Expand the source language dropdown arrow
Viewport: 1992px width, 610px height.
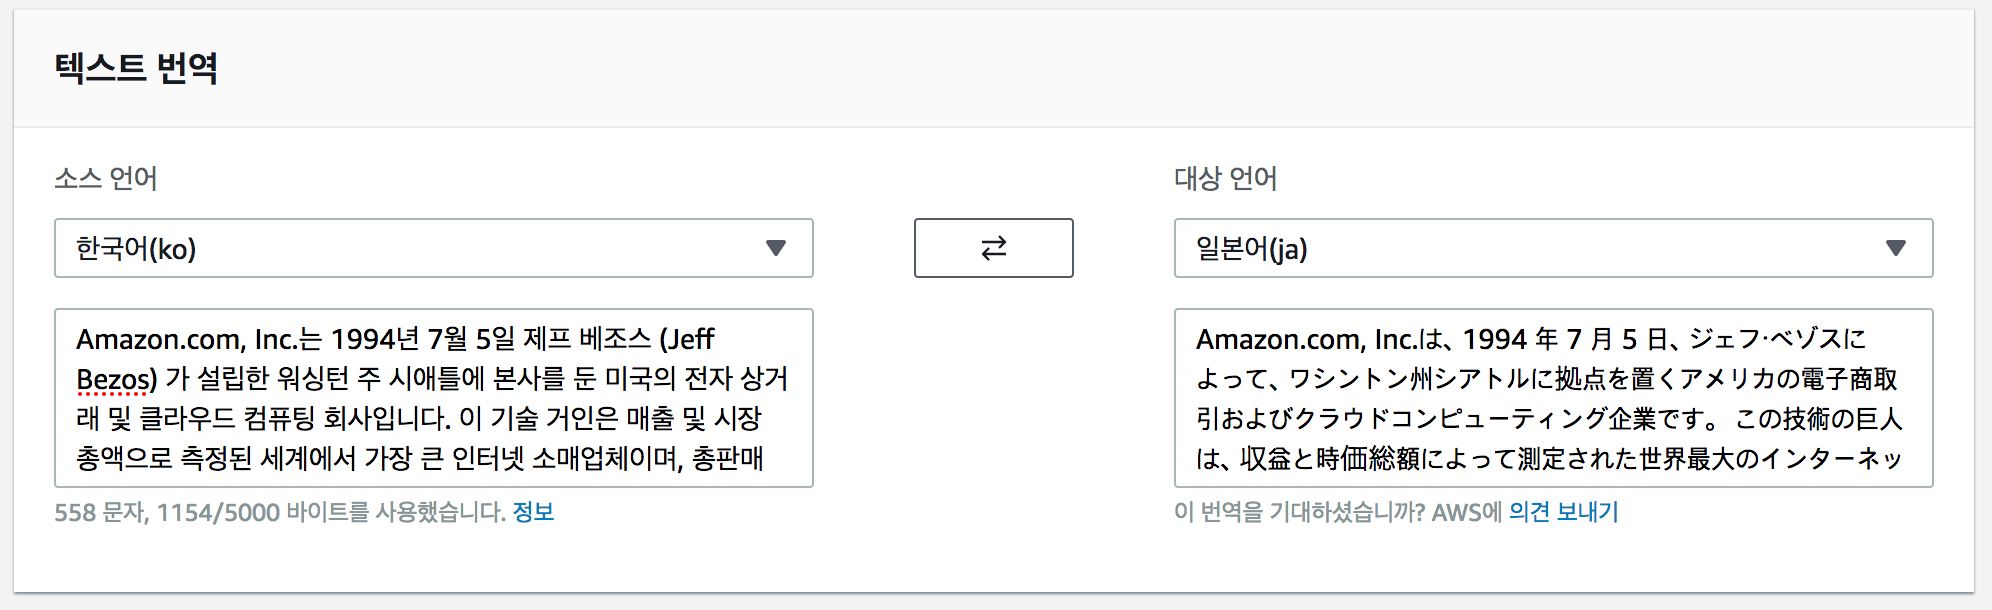tap(775, 248)
